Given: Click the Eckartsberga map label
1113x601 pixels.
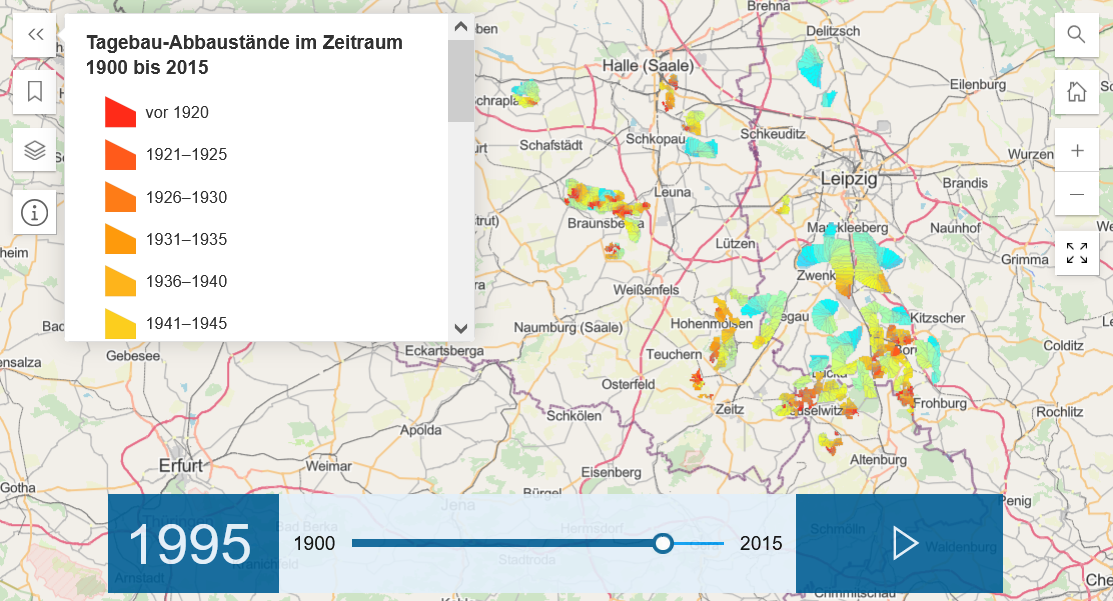Looking at the screenshot, I should point(444,351).
